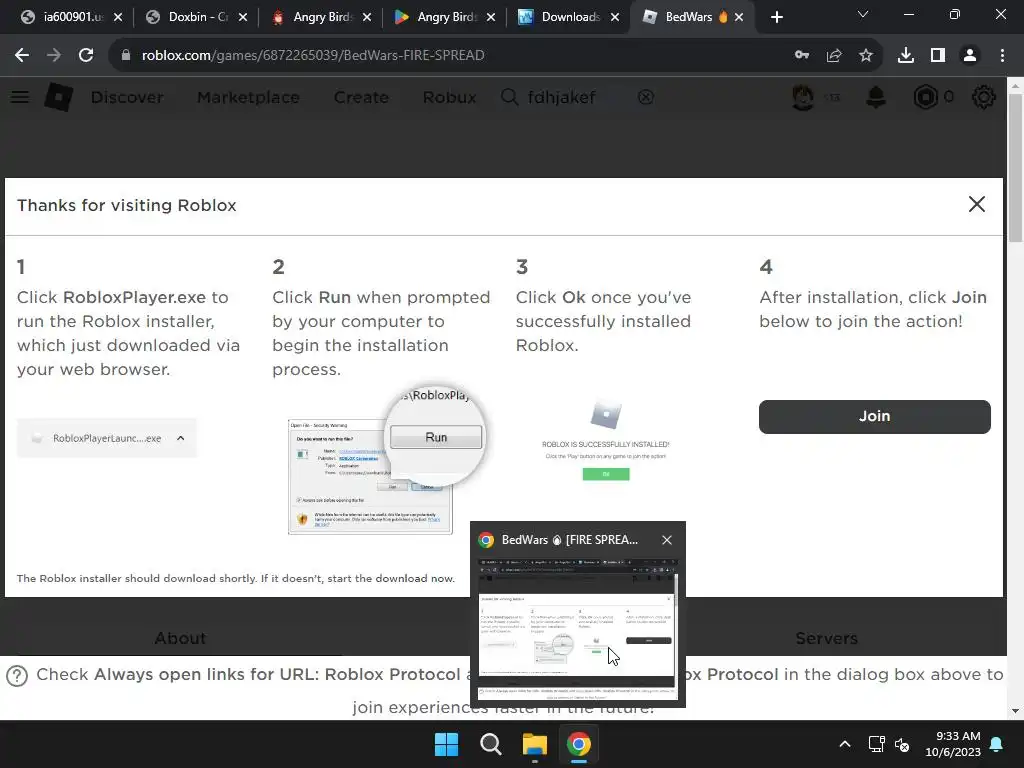
Task: Open Discover in Roblox navigation
Action: 127,97
